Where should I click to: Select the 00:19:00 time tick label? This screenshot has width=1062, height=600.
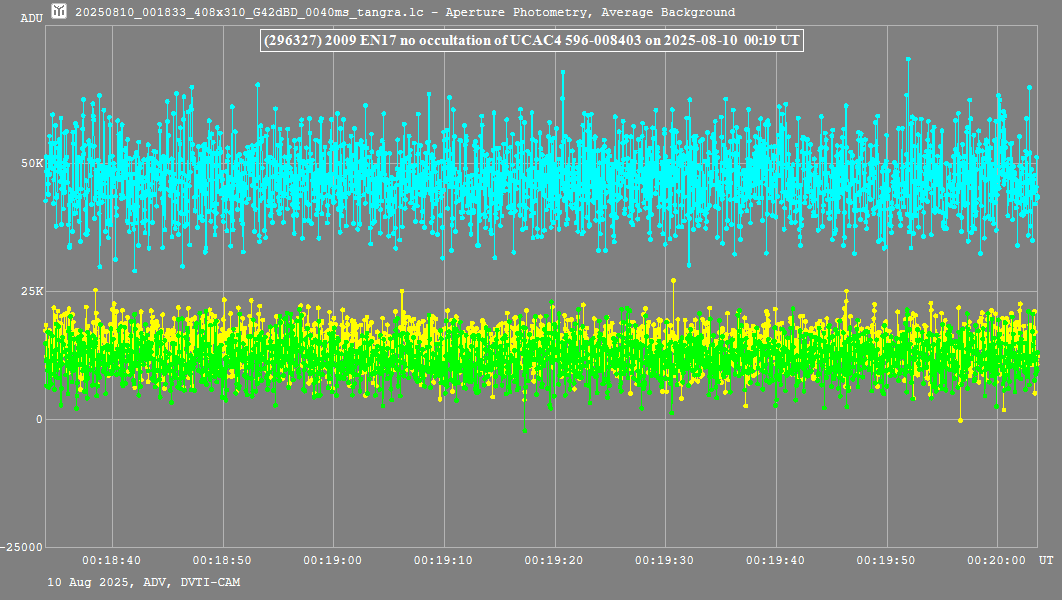[x=332, y=562]
